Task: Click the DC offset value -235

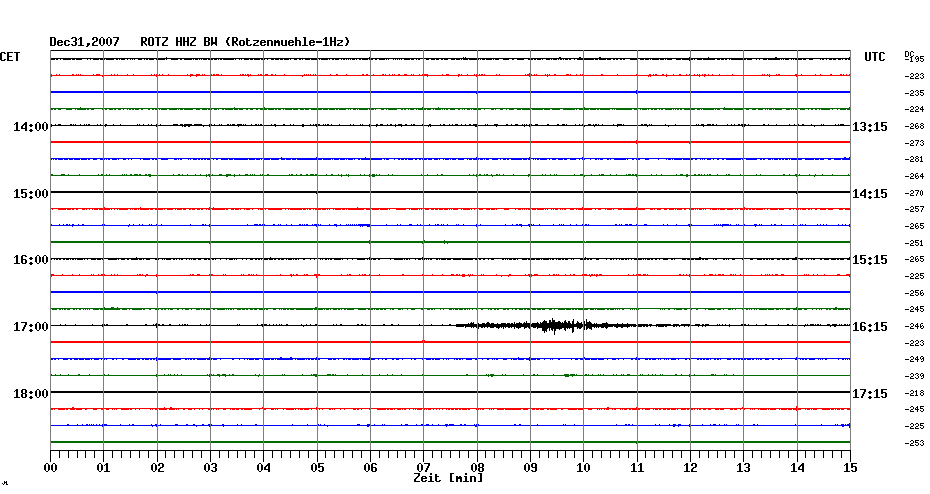Action: click(x=914, y=93)
